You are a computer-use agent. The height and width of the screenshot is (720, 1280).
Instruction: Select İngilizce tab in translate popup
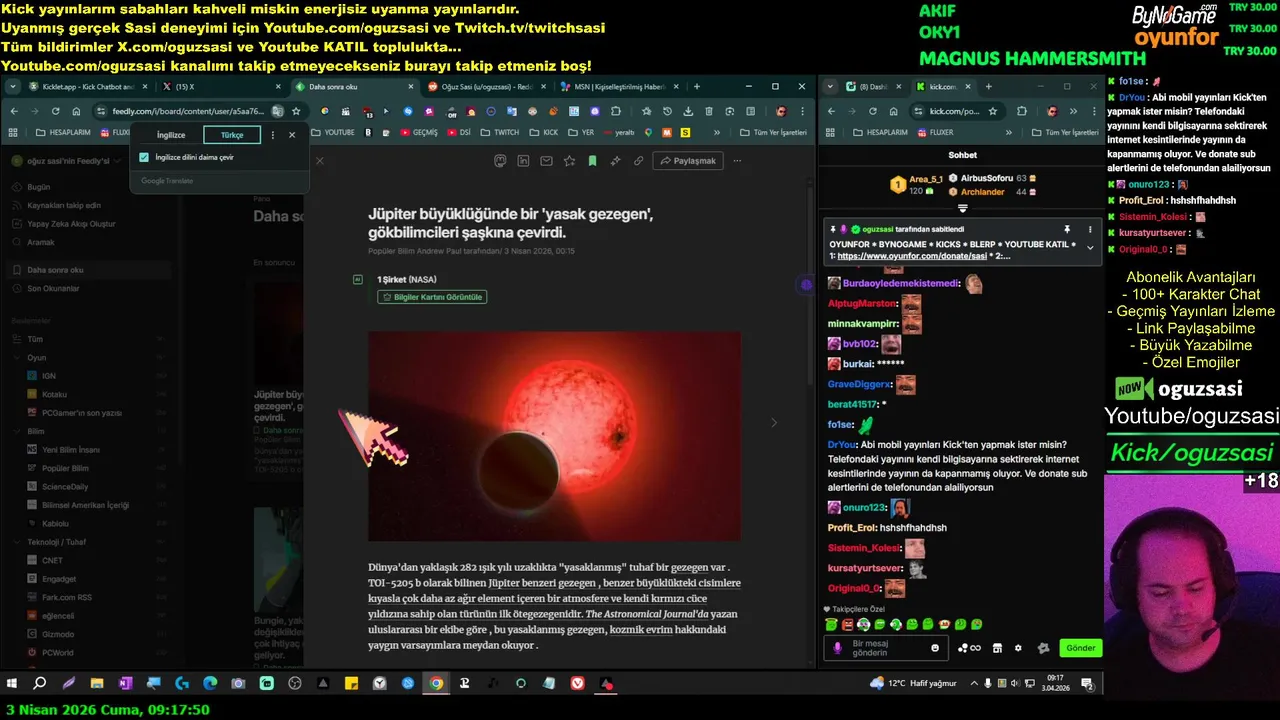coord(171,135)
